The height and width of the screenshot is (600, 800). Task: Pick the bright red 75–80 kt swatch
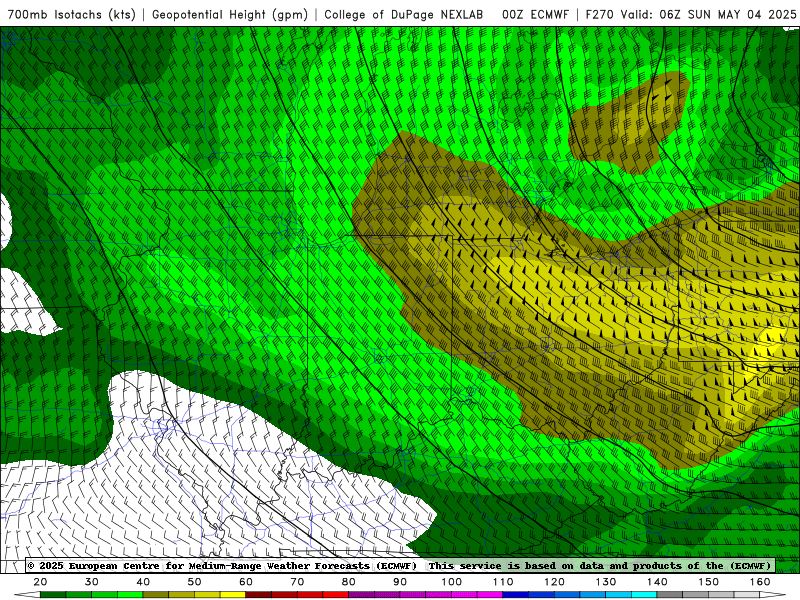pyautogui.click(x=336, y=595)
